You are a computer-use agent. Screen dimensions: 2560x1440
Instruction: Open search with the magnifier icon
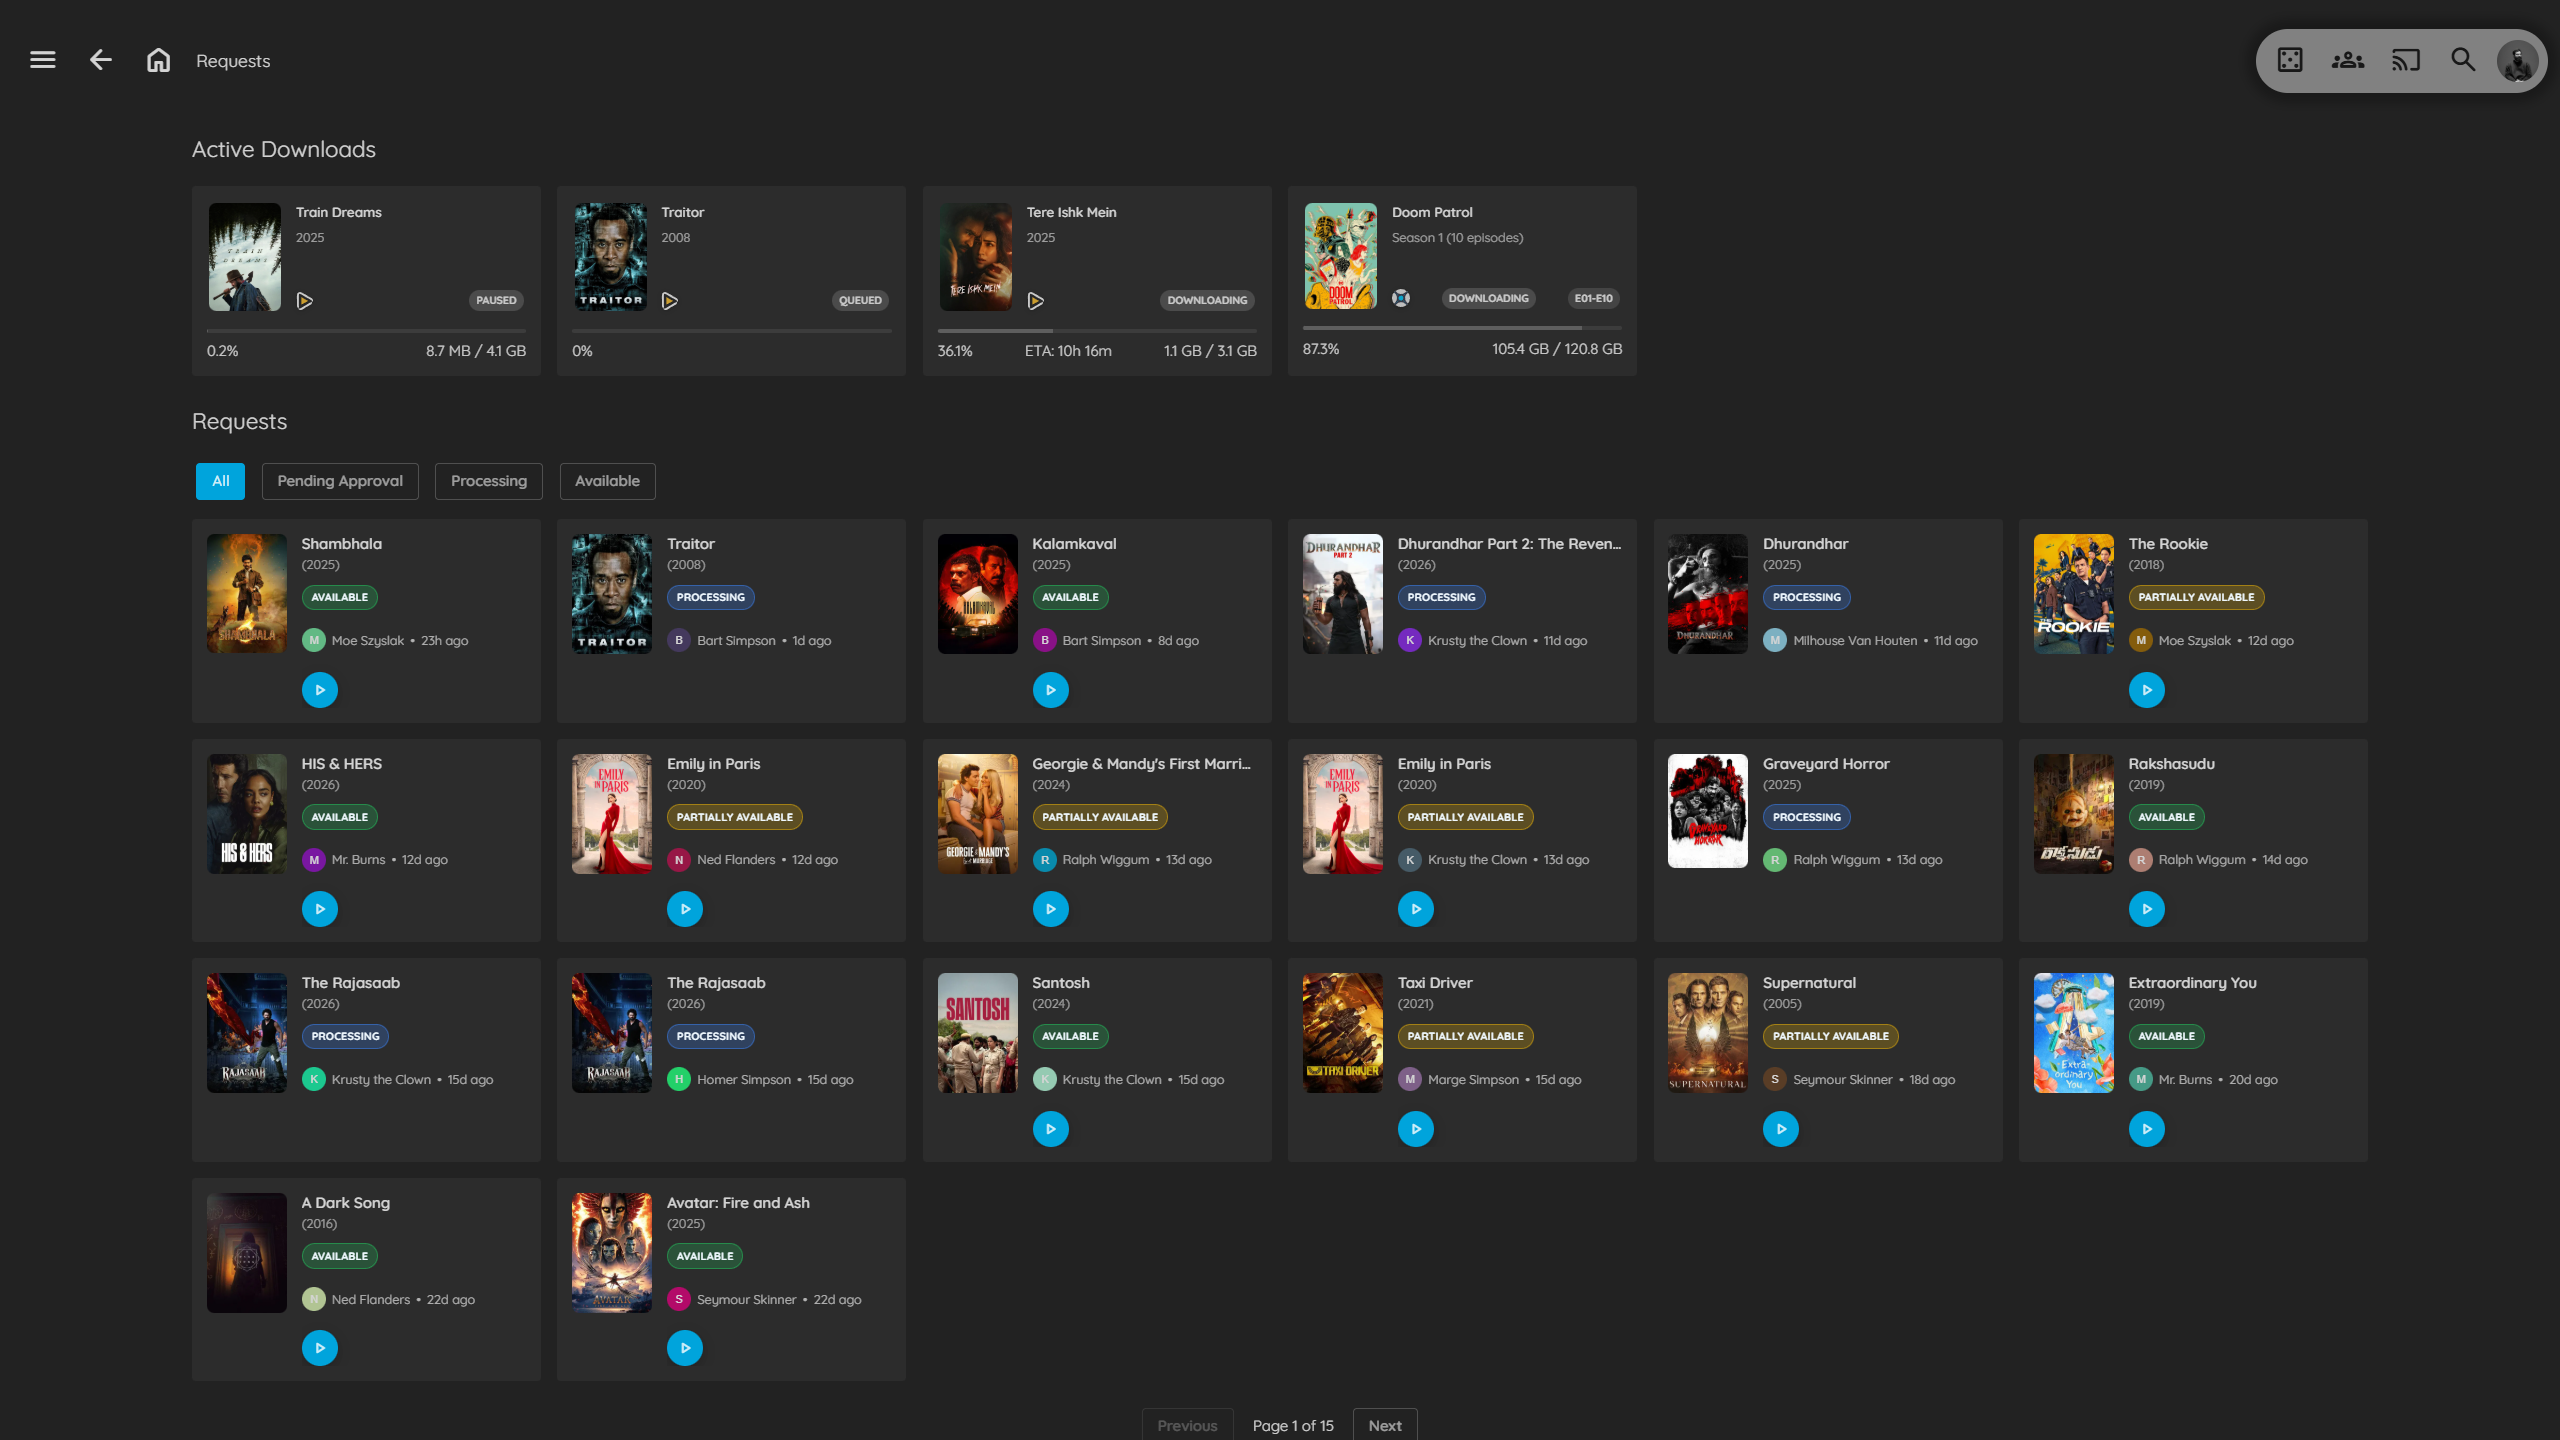coord(2463,60)
